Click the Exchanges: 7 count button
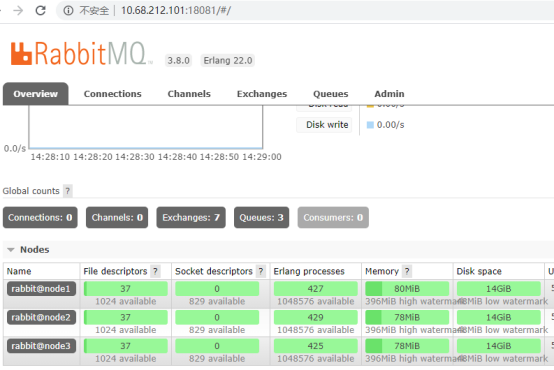554x370 pixels. click(x=191, y=217)
